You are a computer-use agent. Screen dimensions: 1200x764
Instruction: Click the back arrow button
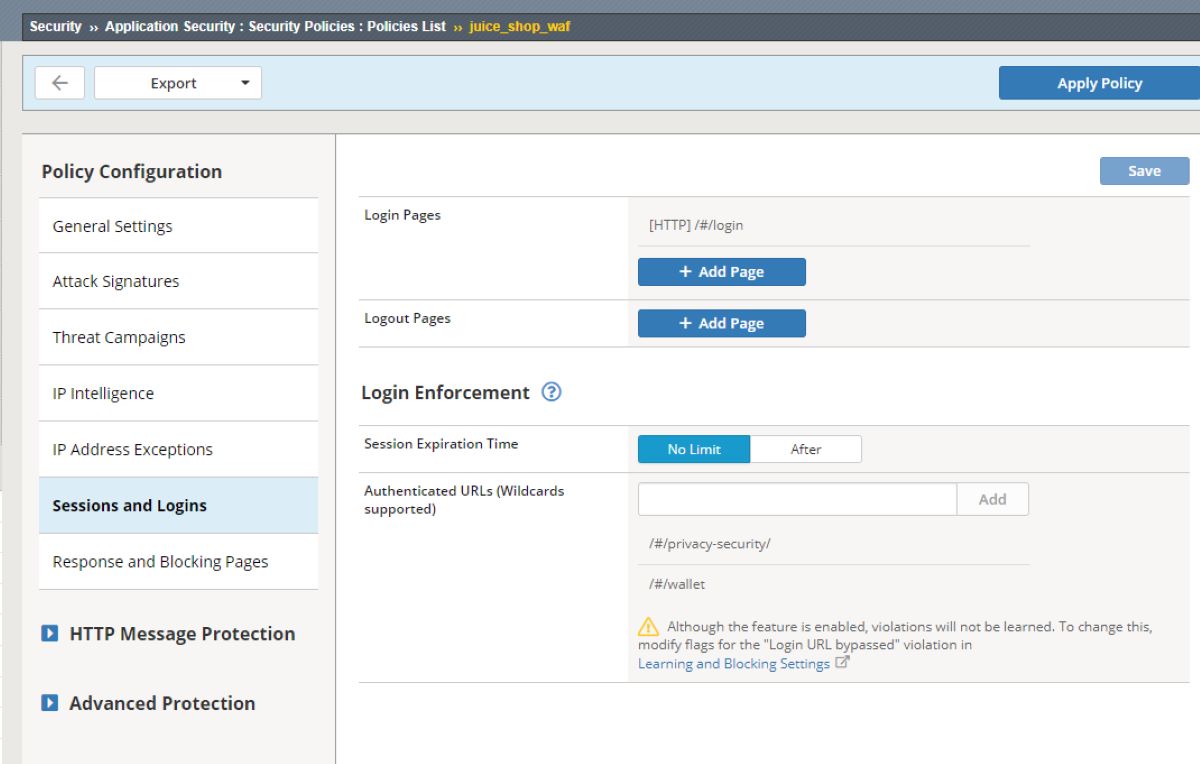tap(60, 83)
